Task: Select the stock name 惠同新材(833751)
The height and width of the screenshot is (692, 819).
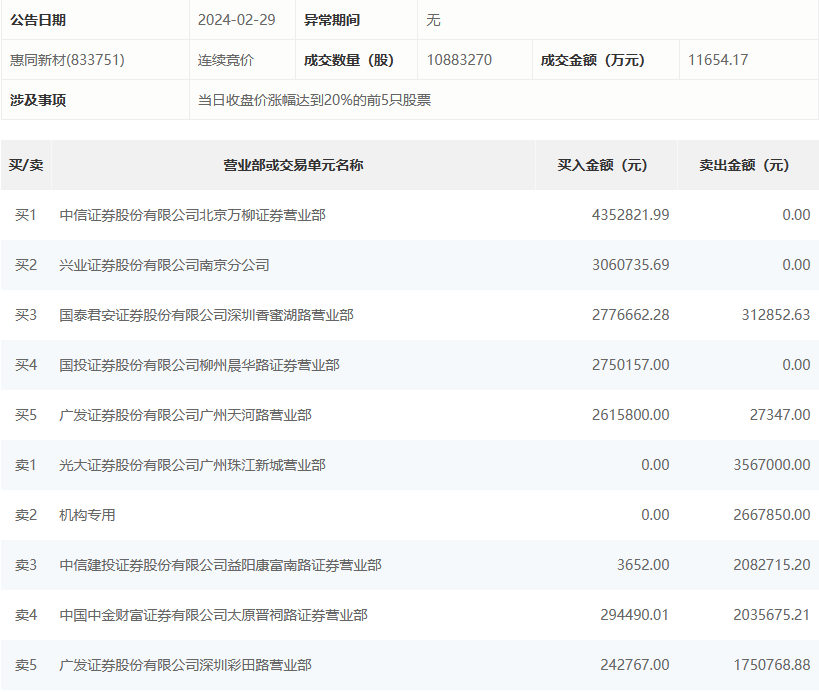Action: 67,60
